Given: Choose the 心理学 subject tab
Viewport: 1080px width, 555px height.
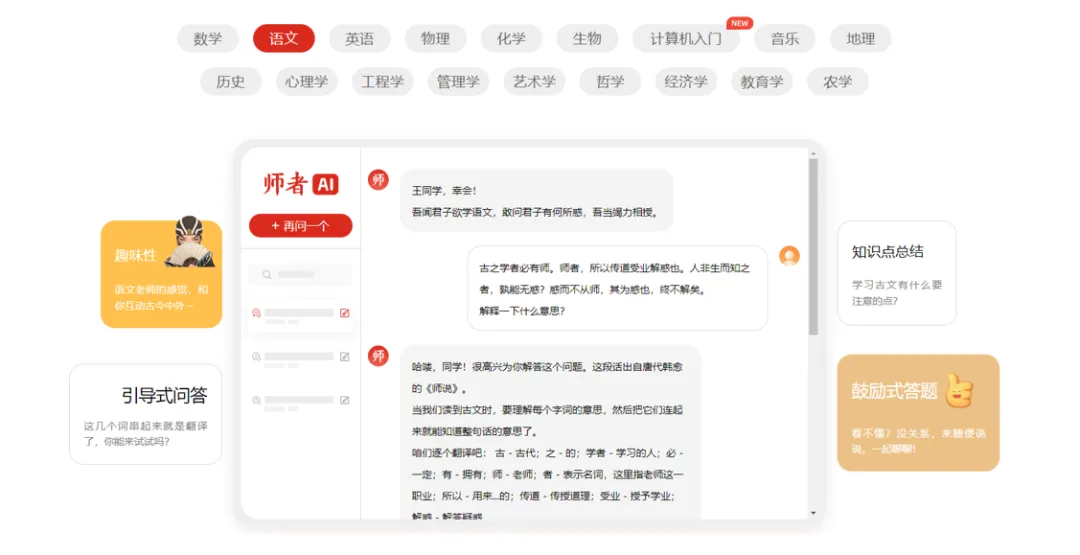Looking at the screenshot, I should [306, 82].
